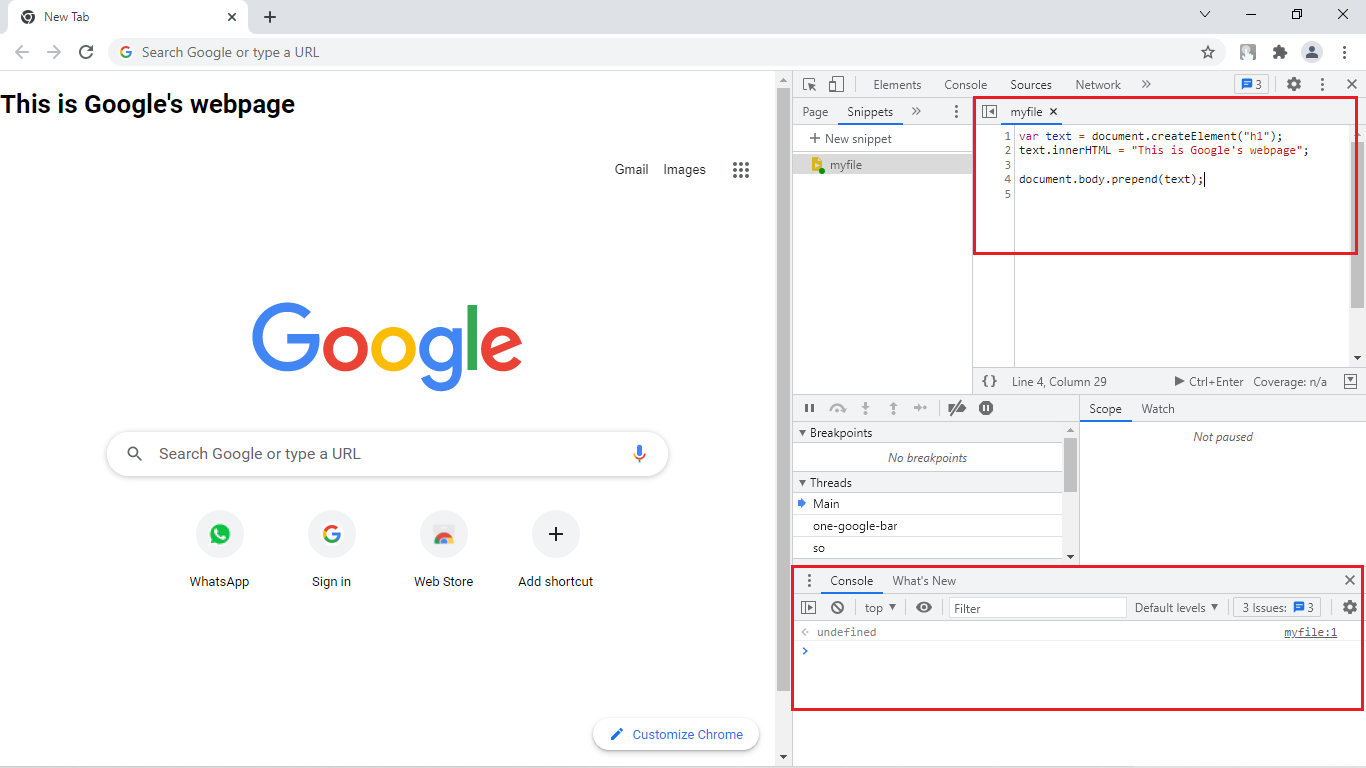
Task: Show more navigator tabs next to Snippets
Action: coord(916,112)
